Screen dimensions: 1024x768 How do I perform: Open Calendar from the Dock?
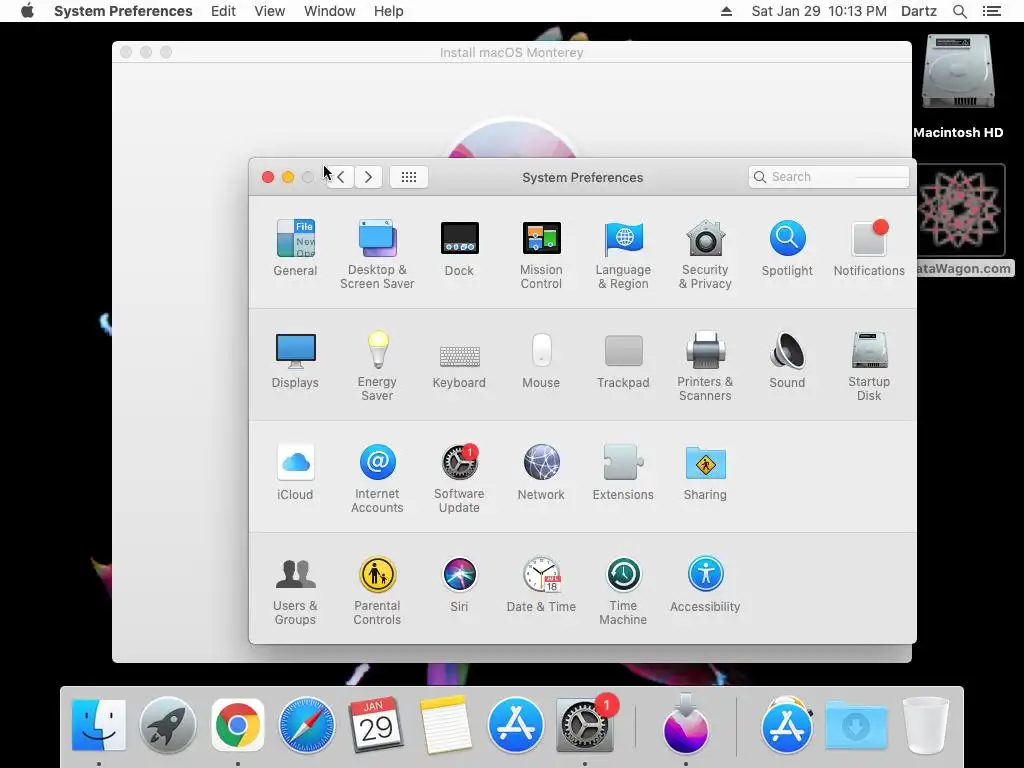pyautogui.click(x=376, y=725)
